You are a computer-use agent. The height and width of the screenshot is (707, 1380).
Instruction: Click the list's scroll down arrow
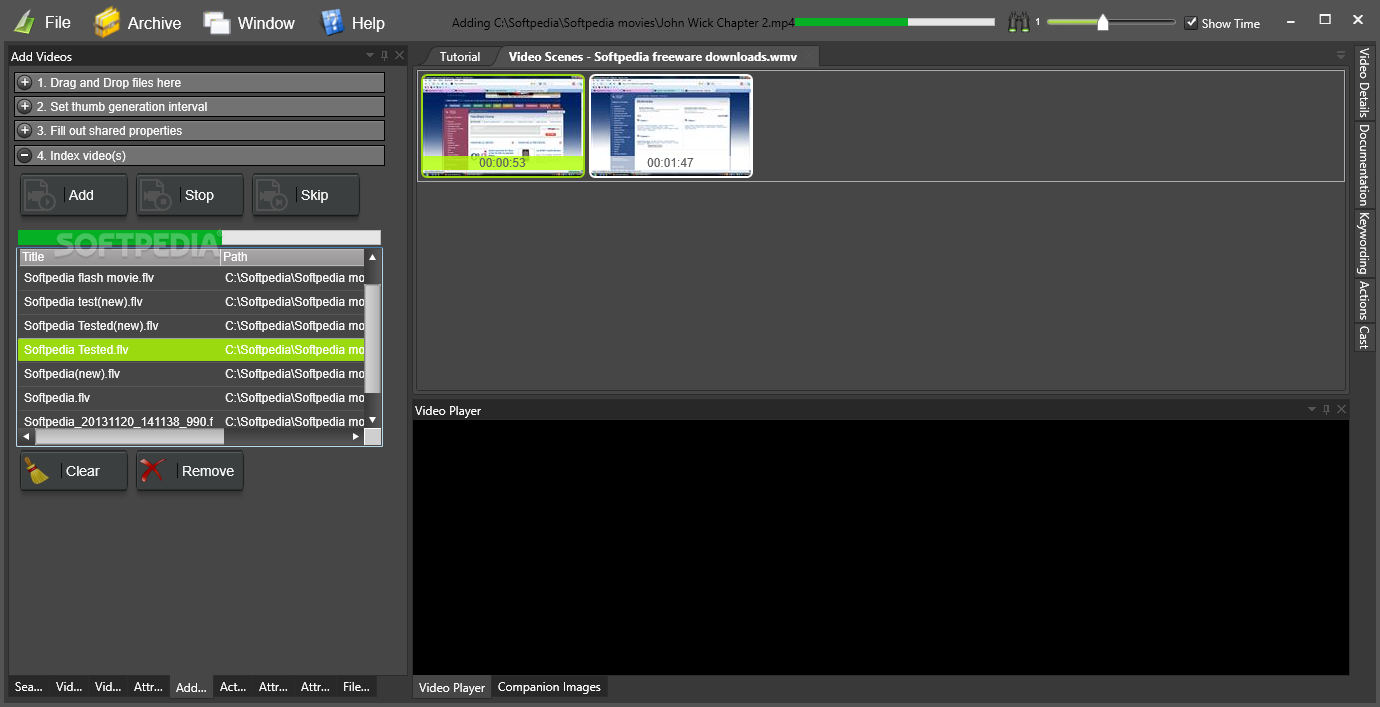pyautogui.click(x=373, y=420)
